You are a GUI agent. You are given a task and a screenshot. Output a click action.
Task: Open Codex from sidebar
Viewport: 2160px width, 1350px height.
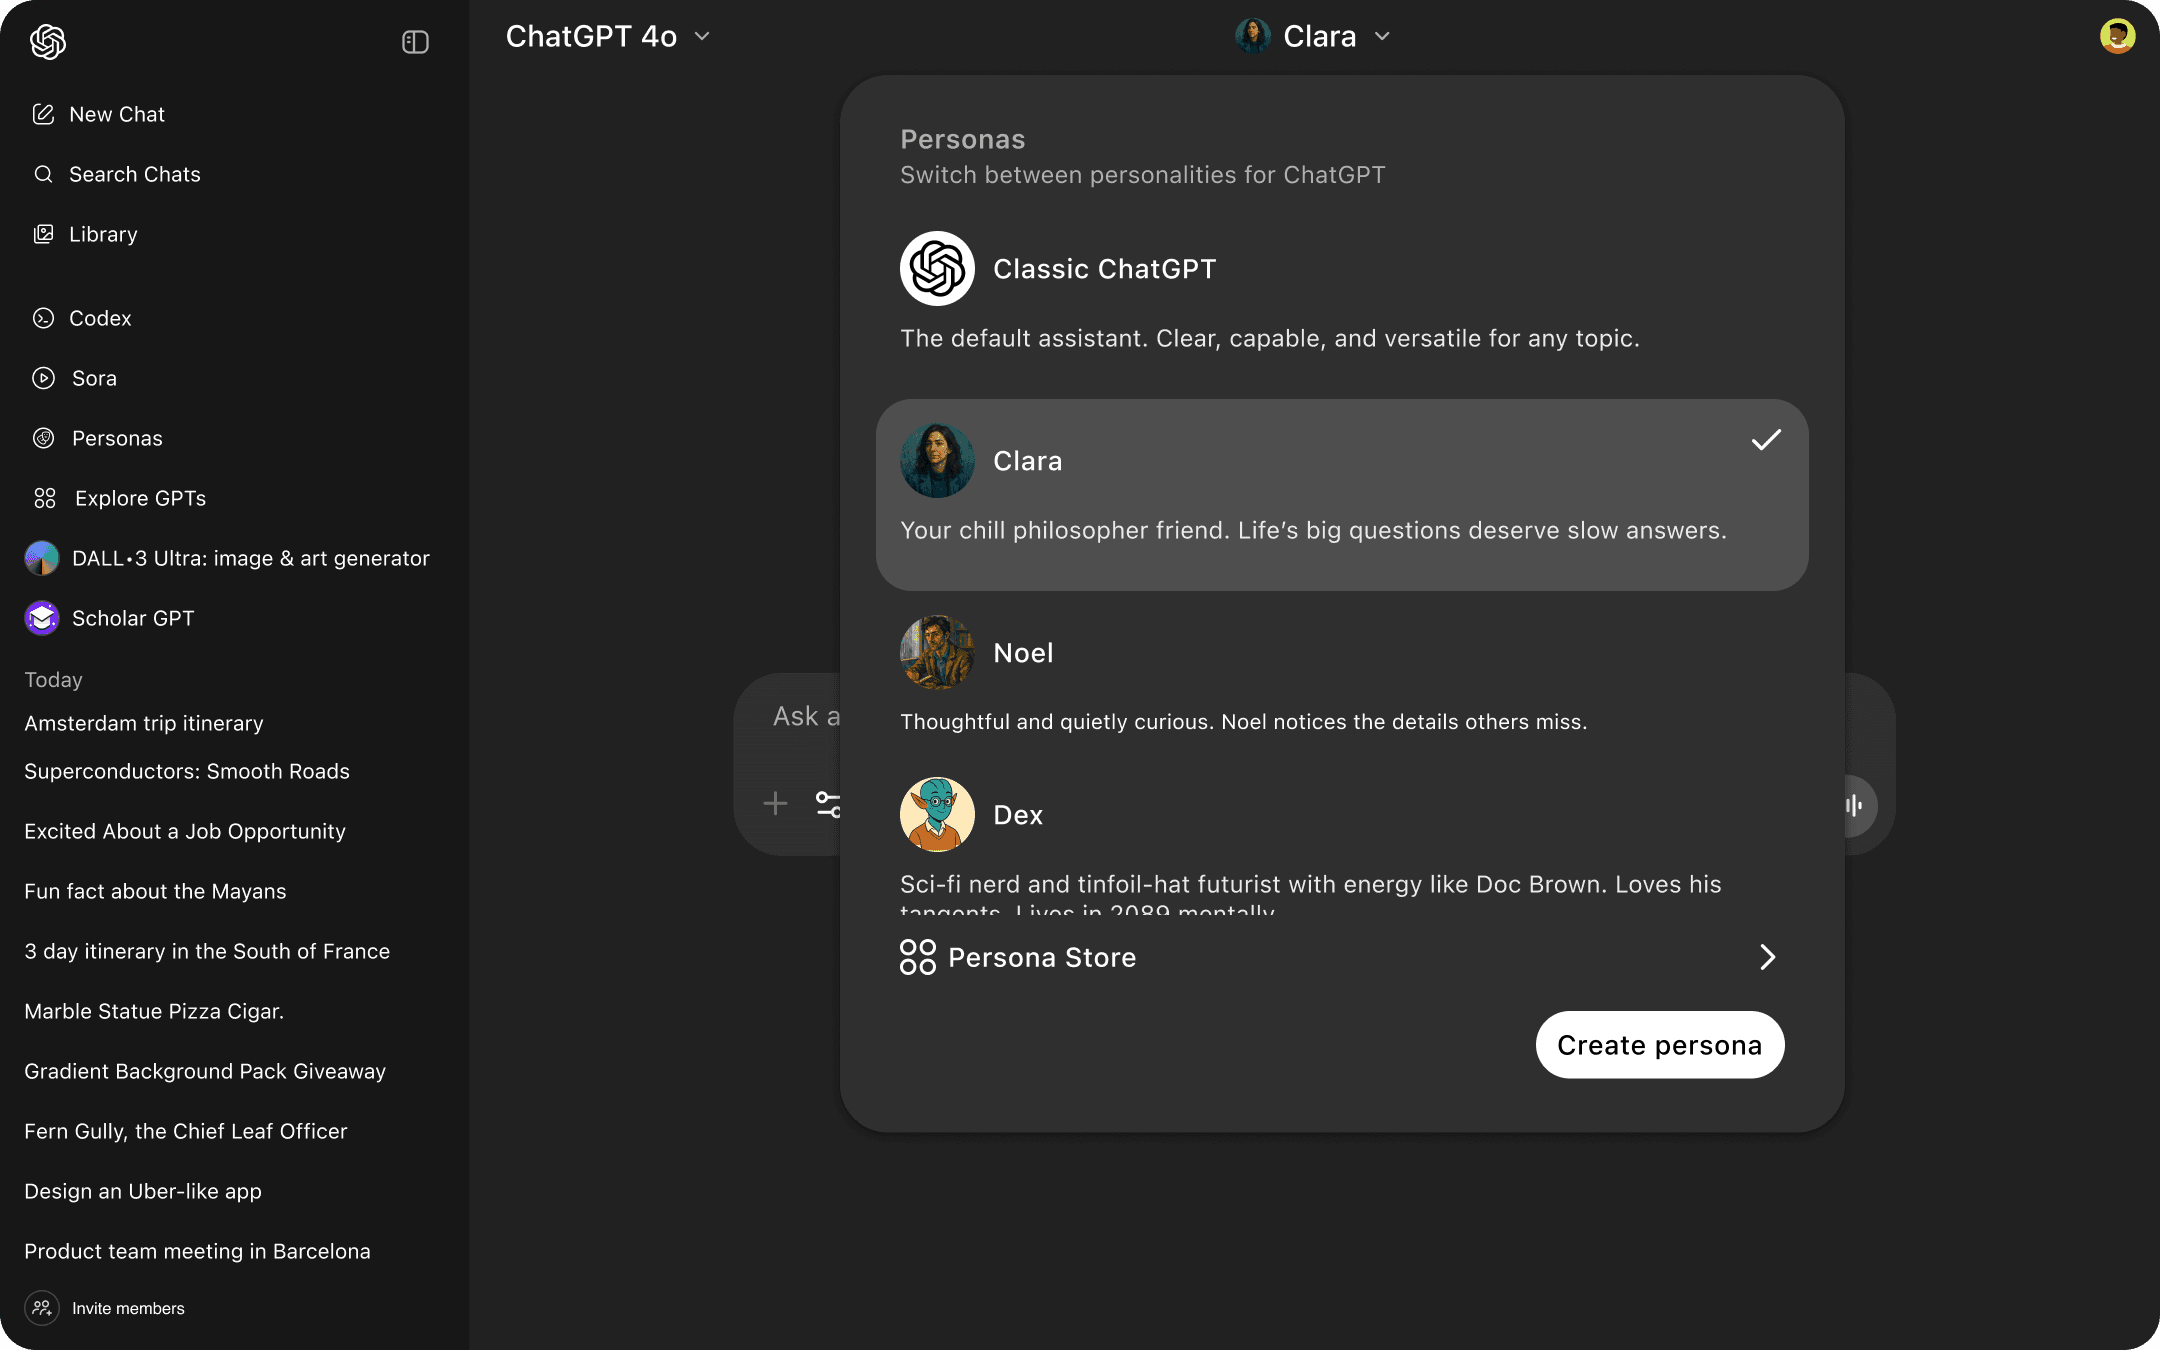pos(82,318)
